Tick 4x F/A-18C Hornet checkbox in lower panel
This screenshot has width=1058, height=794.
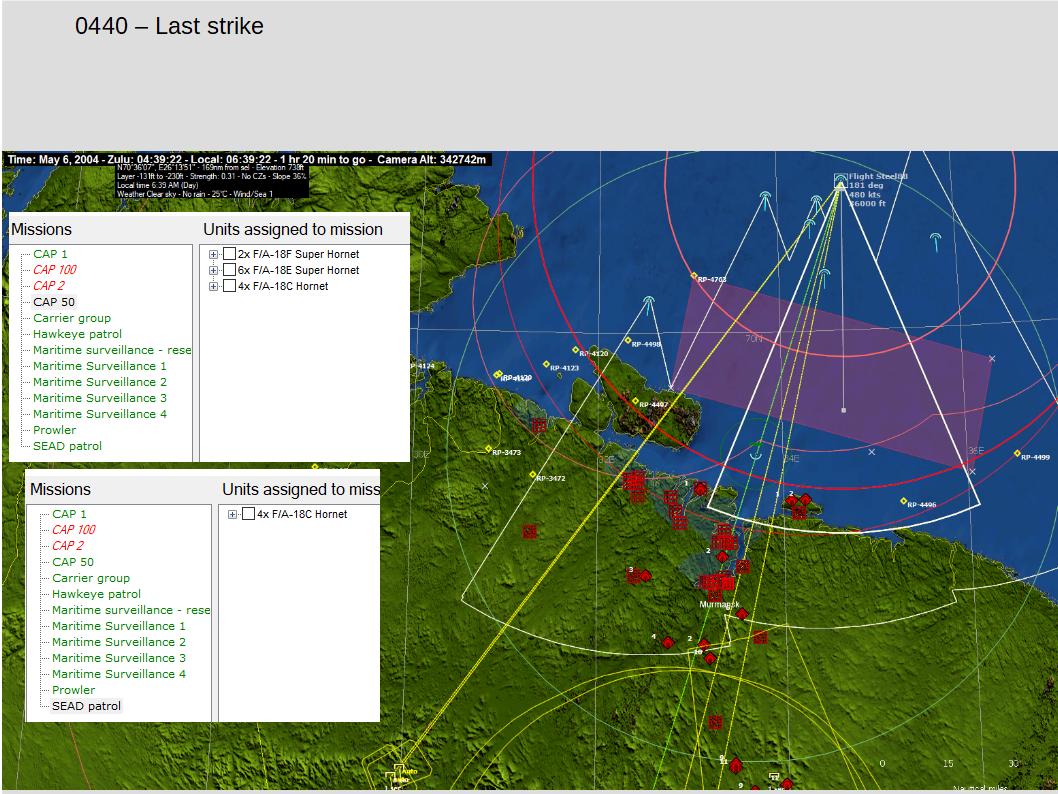[248, 514]
